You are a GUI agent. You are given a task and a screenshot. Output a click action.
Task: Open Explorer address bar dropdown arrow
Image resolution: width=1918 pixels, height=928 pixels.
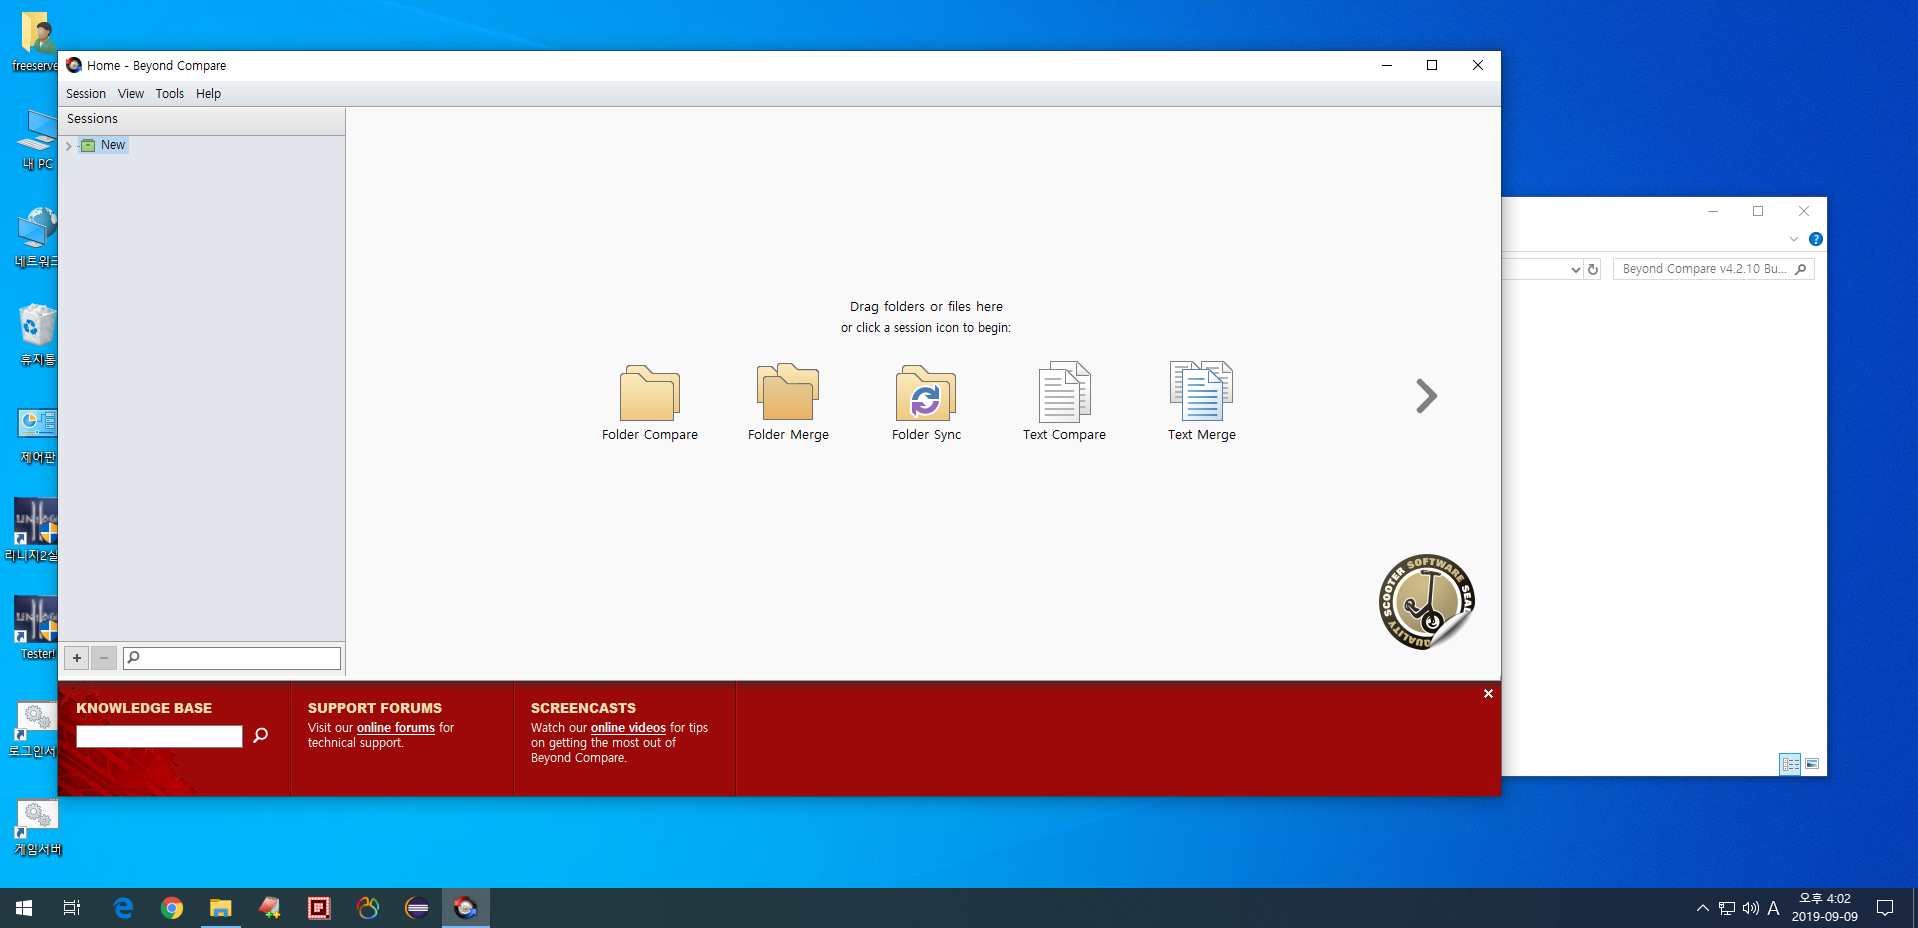point(1575,269)
